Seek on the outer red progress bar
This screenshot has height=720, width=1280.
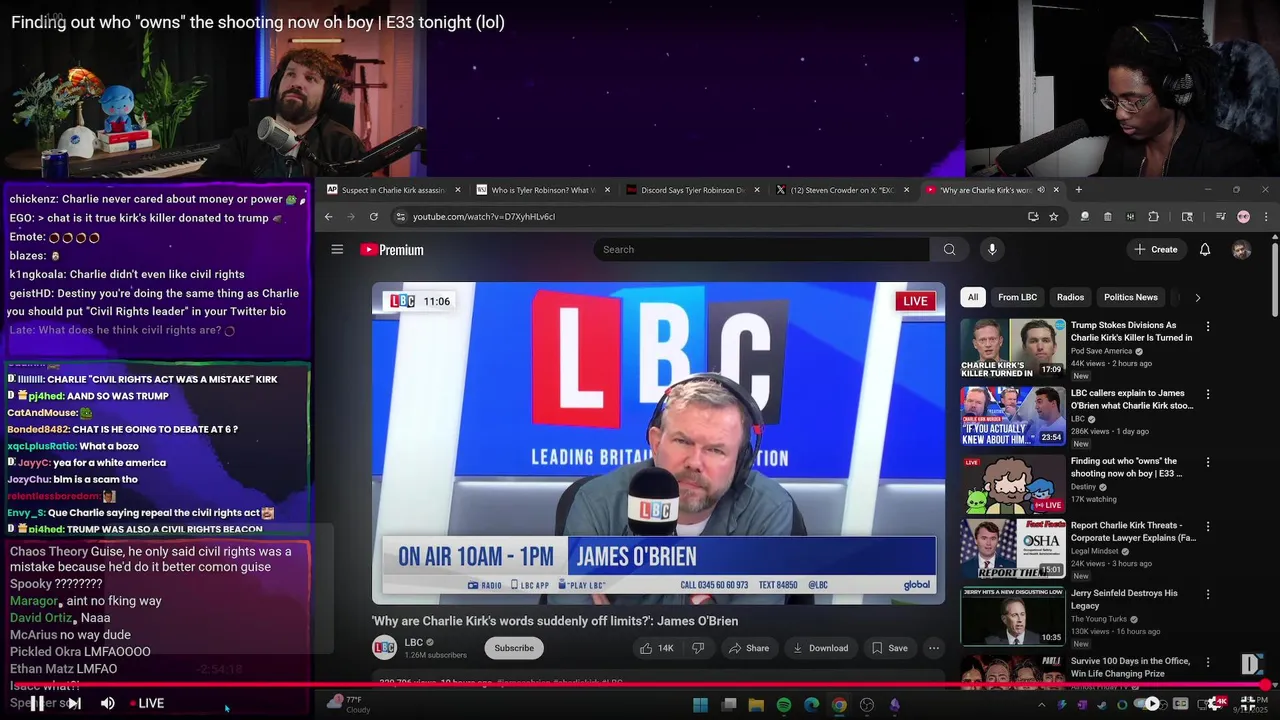[640, 685]
